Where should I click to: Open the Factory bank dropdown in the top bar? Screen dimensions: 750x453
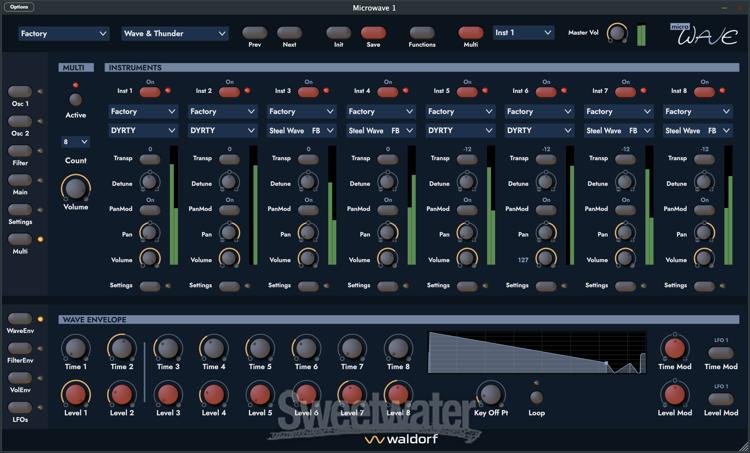(63, 33)
